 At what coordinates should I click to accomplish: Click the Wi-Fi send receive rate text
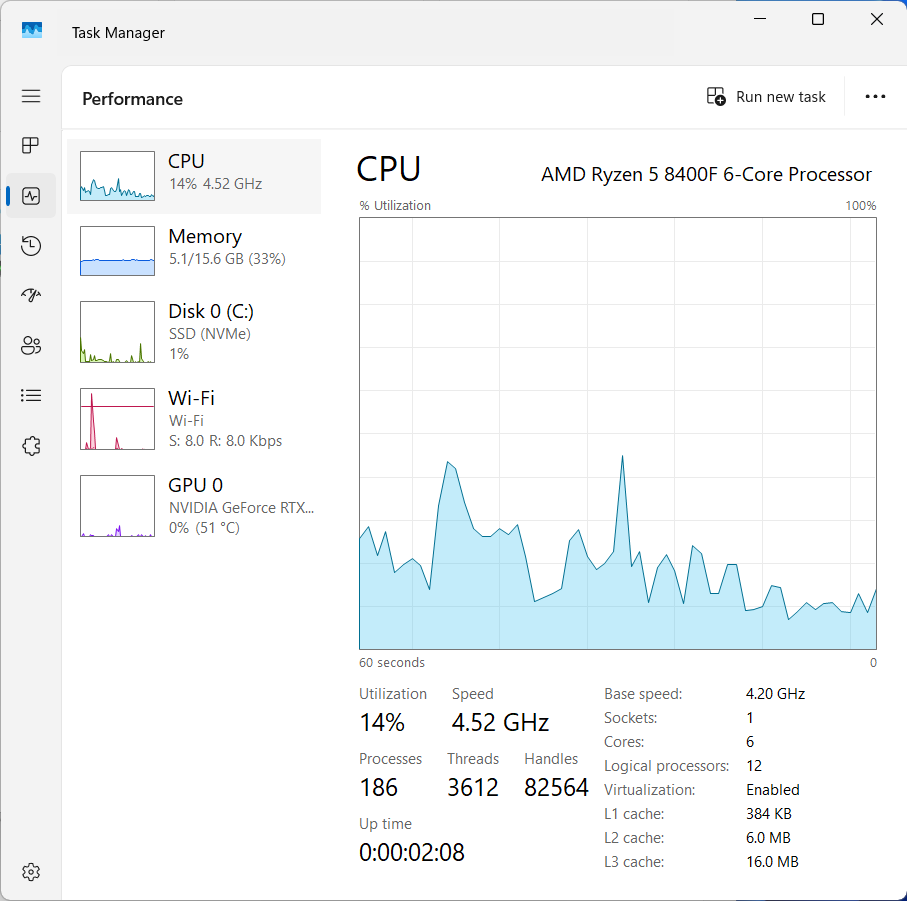[225, 441]
